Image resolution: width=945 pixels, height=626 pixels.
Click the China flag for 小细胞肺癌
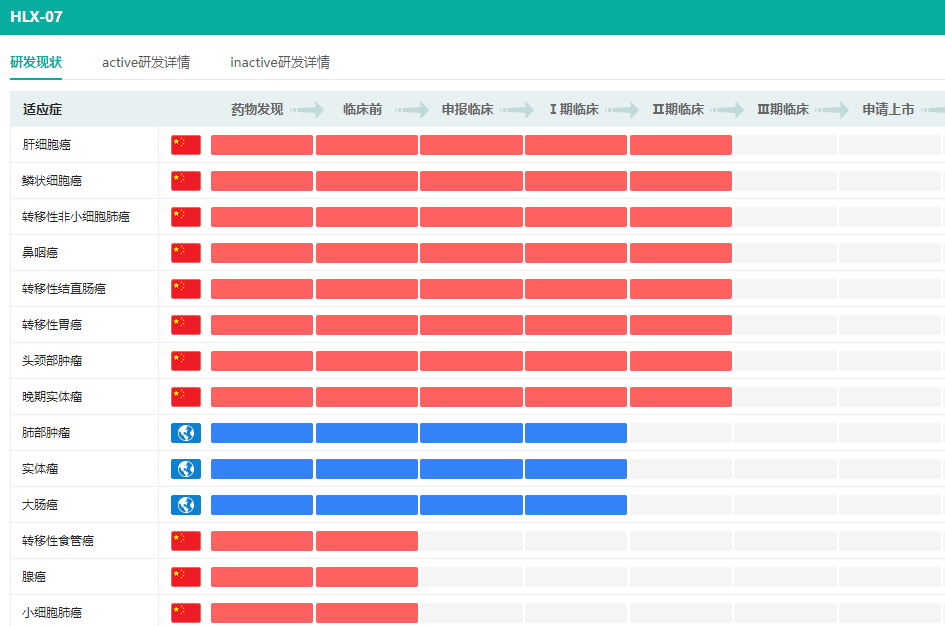[x=185, y=612]
